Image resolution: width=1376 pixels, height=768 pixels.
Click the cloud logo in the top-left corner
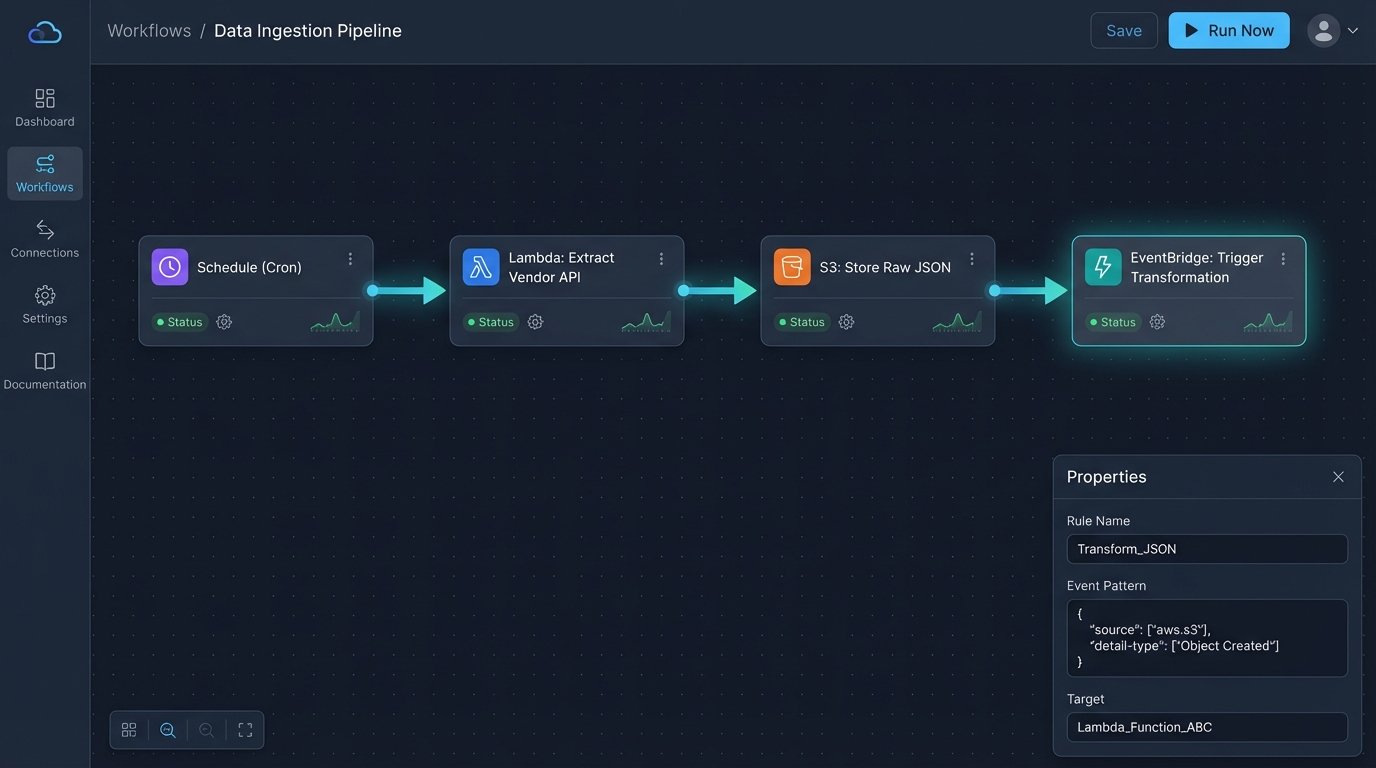(x=44, y=30)
